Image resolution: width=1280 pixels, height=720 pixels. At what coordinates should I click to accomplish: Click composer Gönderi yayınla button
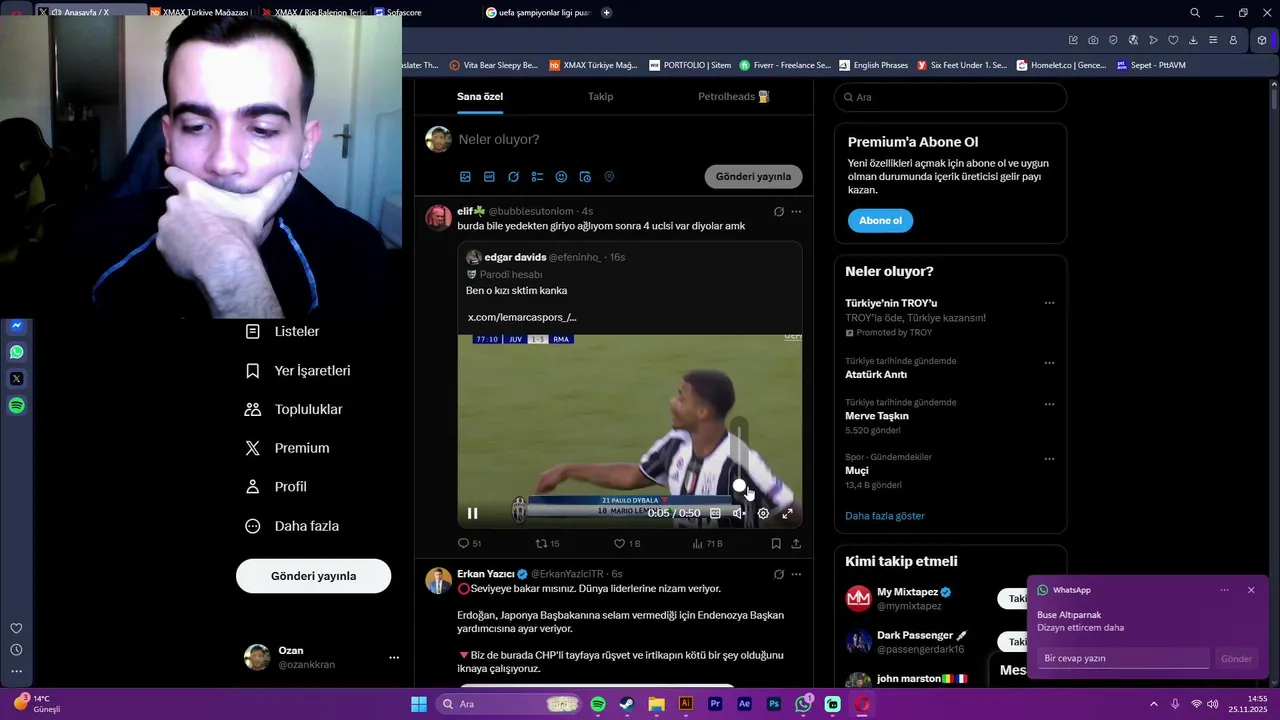pyautogui.click(x=753, y=177)
